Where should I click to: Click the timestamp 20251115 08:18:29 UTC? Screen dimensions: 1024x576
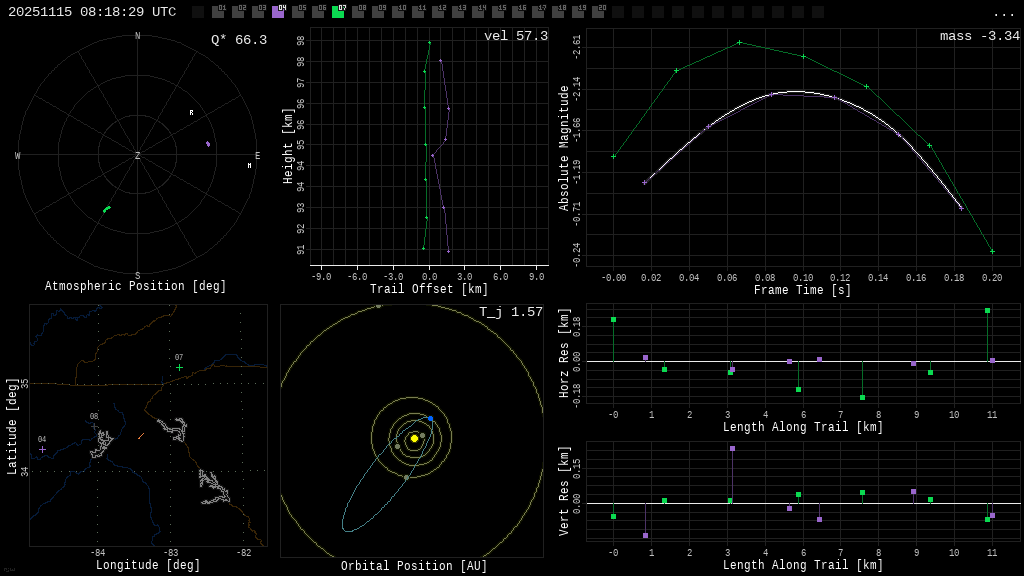click(92, 12)
